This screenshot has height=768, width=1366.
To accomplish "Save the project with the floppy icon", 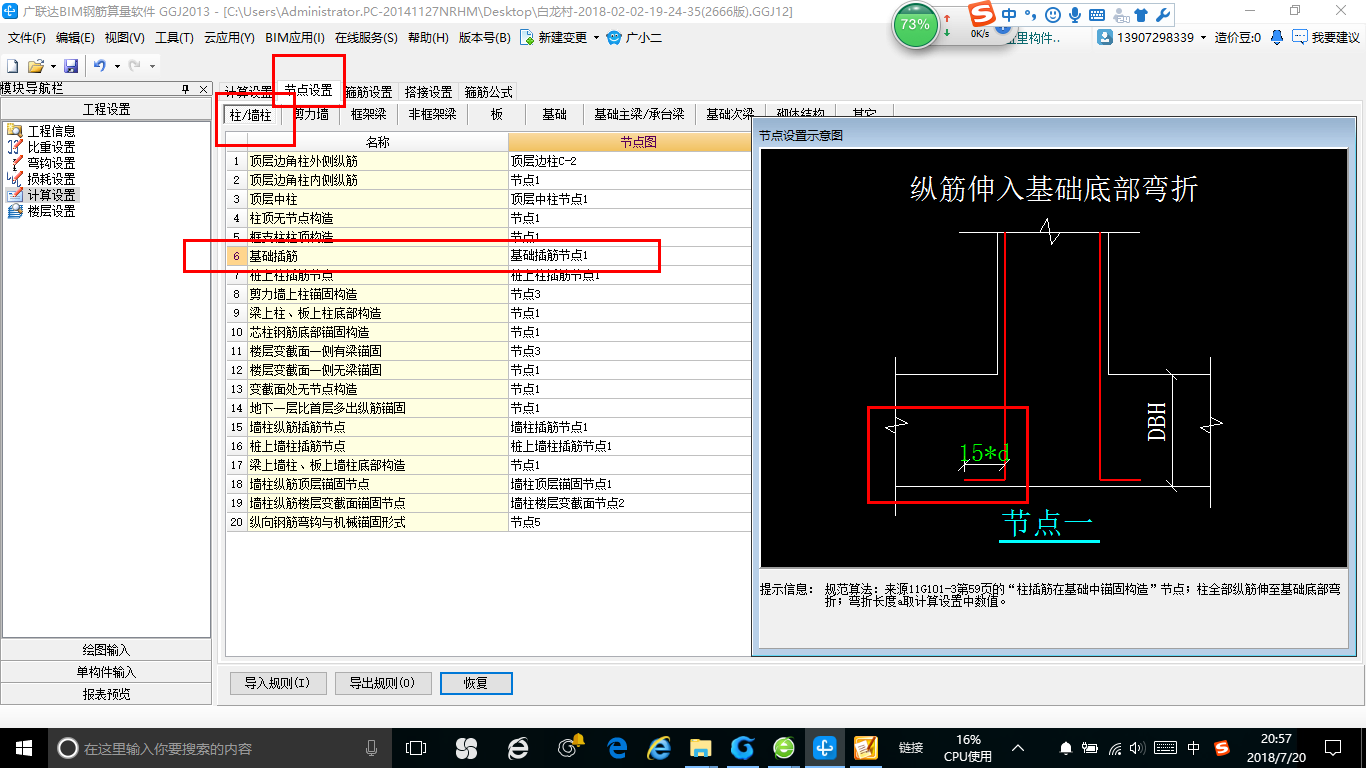I will (x=71, y=65).
